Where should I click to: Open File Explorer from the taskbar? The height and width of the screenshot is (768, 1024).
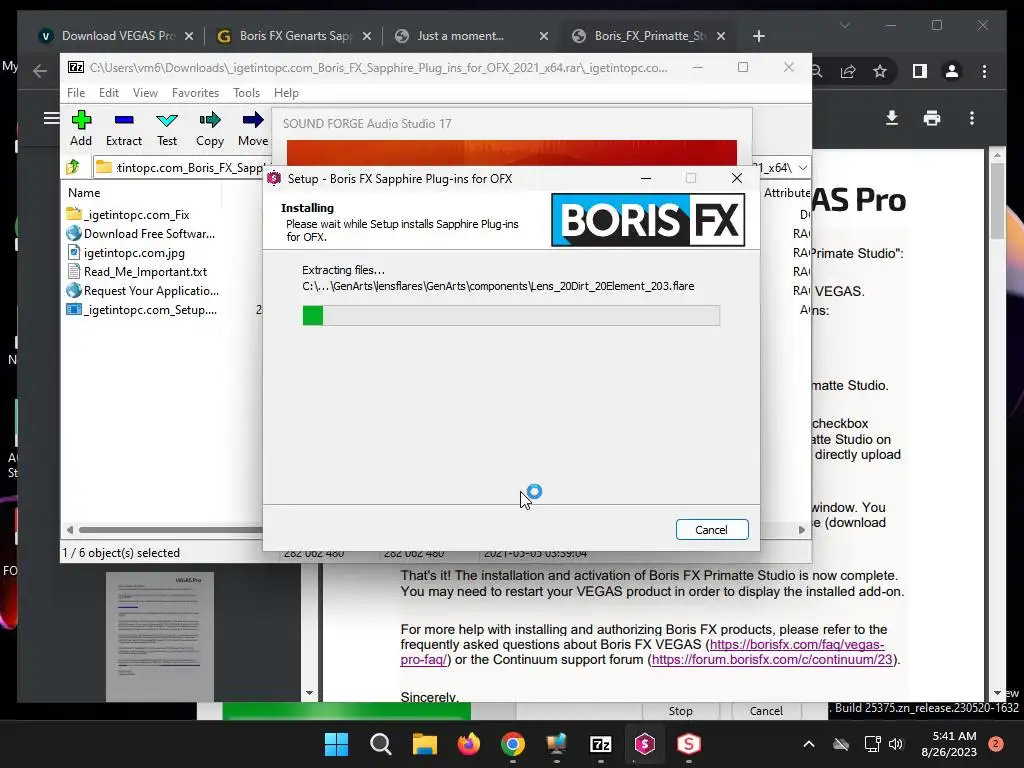(424, 744)
